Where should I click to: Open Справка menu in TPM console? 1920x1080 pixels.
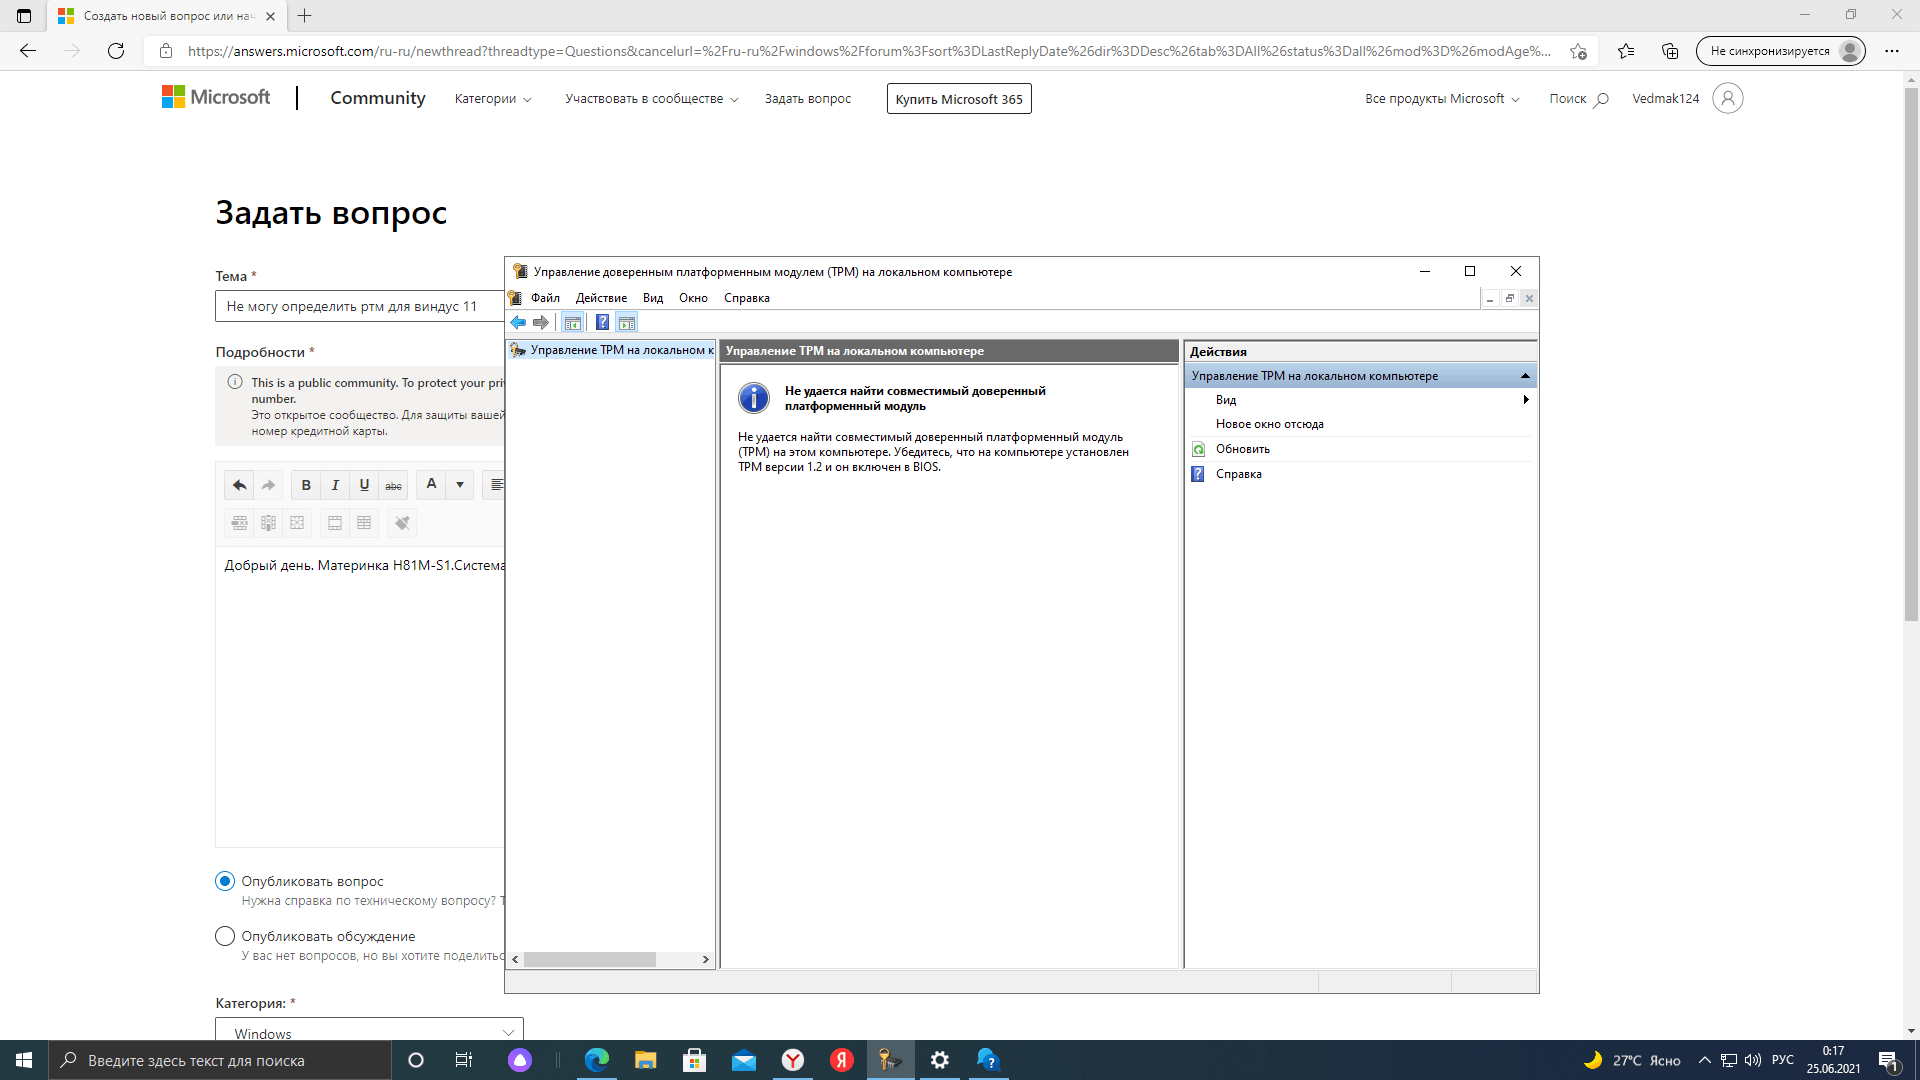pyautogui.click(x=747, y=298)
